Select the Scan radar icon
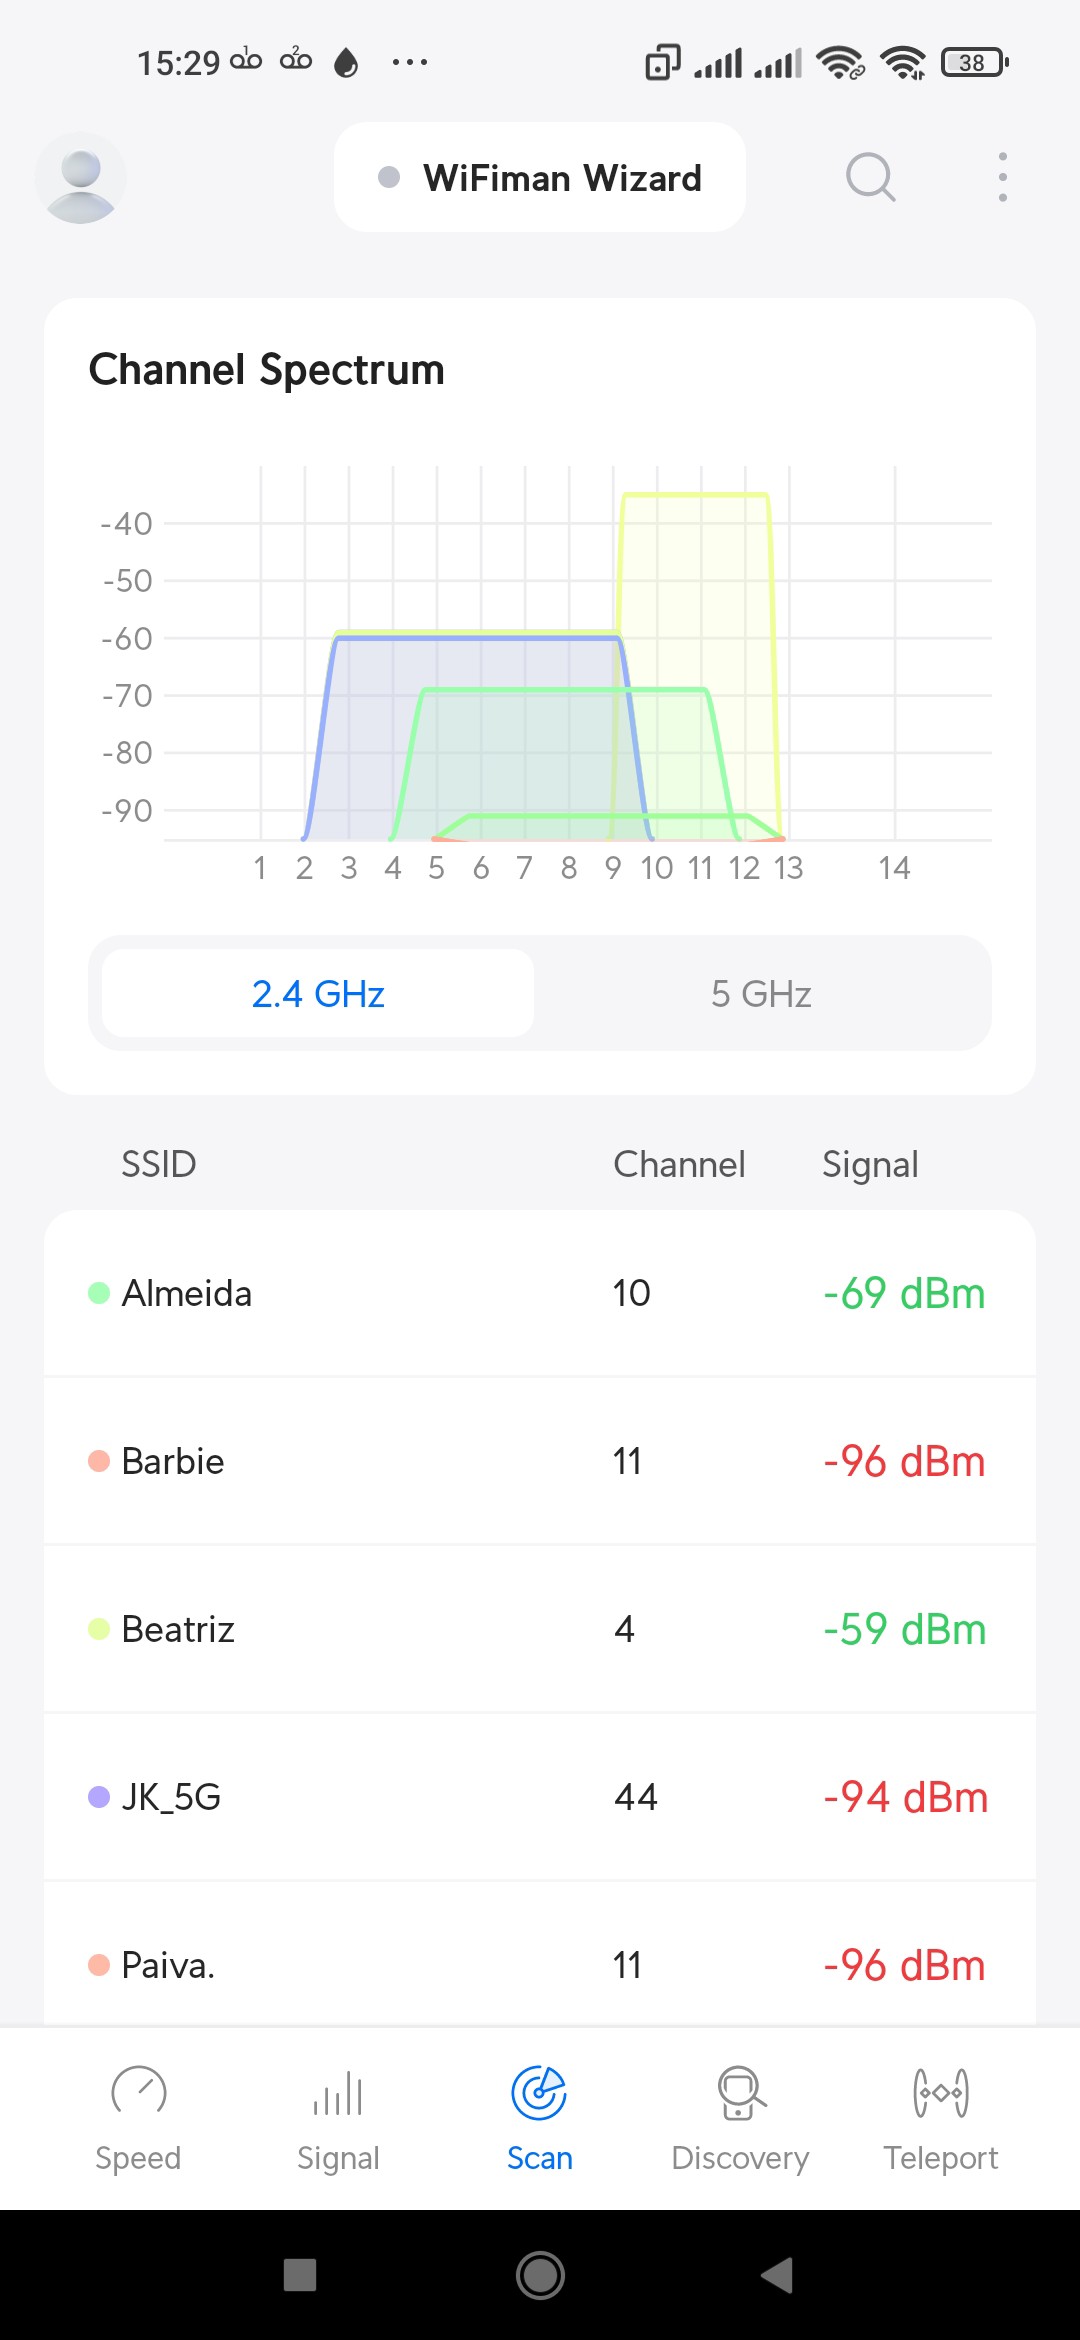Image resolution: width=1080 pixels, height=2340 pixels. (539, 2092)
